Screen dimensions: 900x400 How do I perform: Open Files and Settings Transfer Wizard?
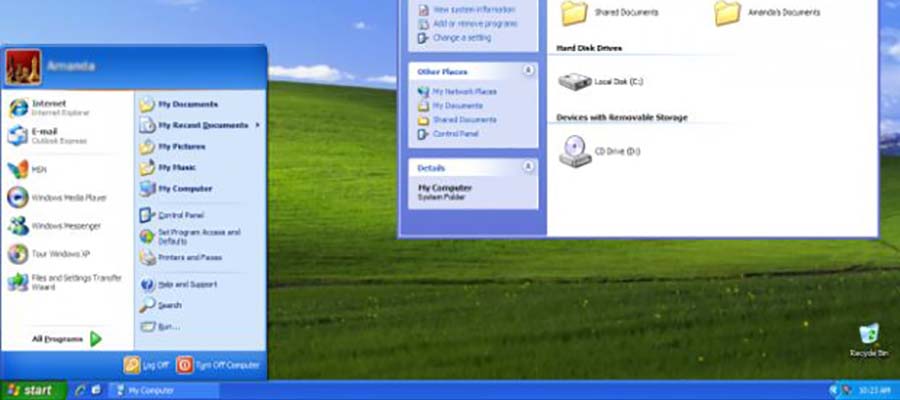[68, 282]
